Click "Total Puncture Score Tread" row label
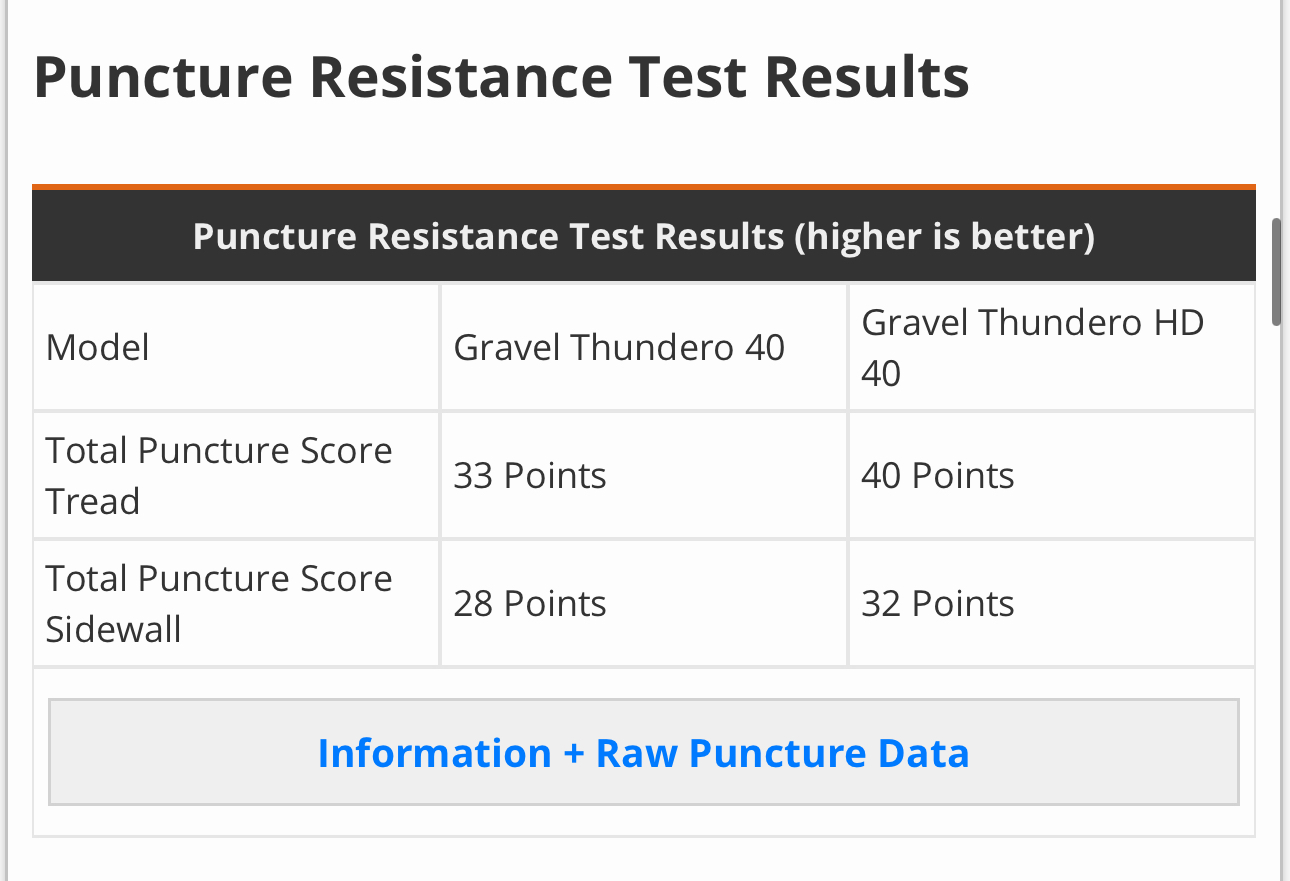The image size is (1290, 881). [x=219, y=475]
